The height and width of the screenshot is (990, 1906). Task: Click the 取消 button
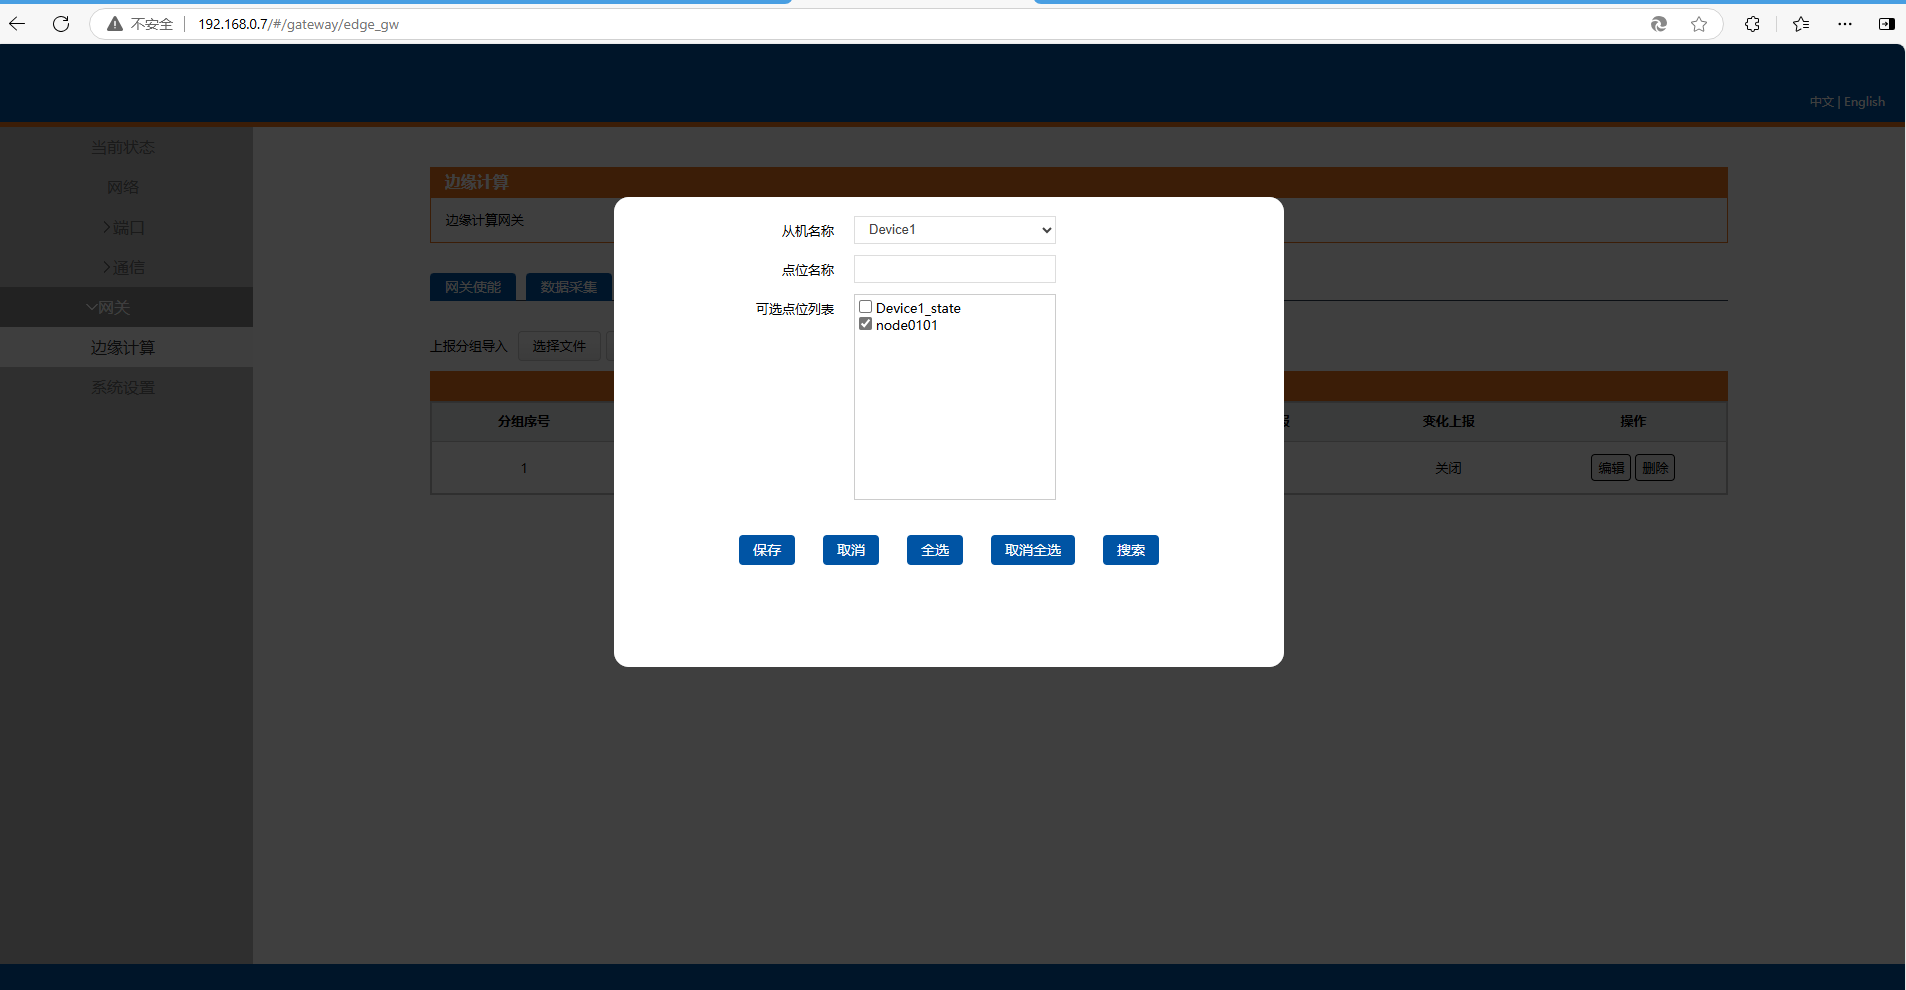pos(851,550)
